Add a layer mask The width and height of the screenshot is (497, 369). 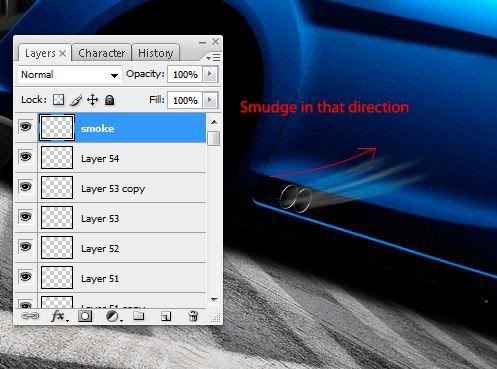tap(85, 316)
